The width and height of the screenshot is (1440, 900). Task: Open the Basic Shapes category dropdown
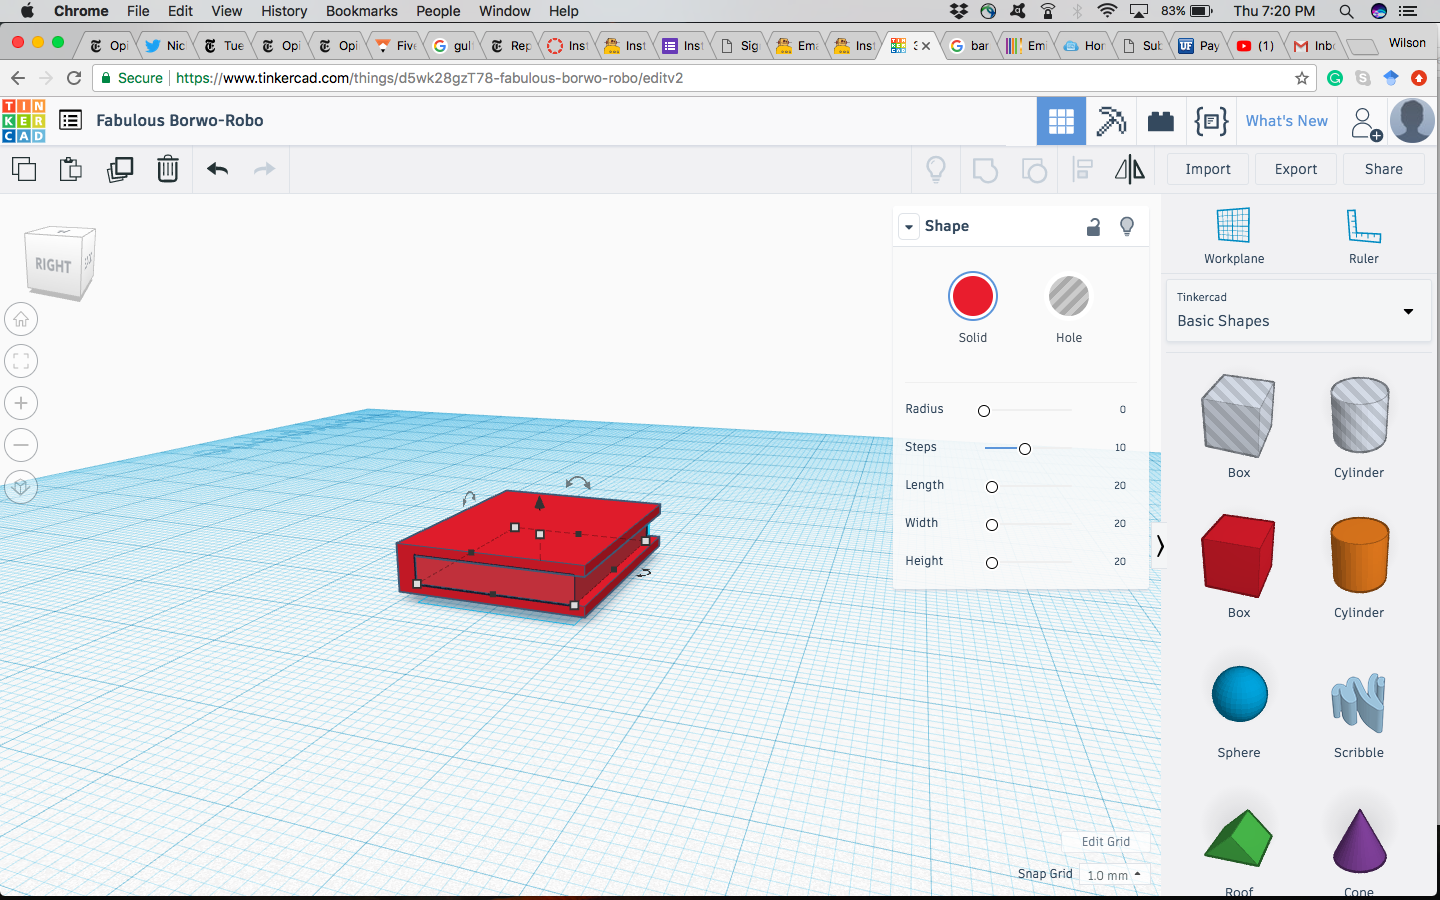coord(1298,311)
